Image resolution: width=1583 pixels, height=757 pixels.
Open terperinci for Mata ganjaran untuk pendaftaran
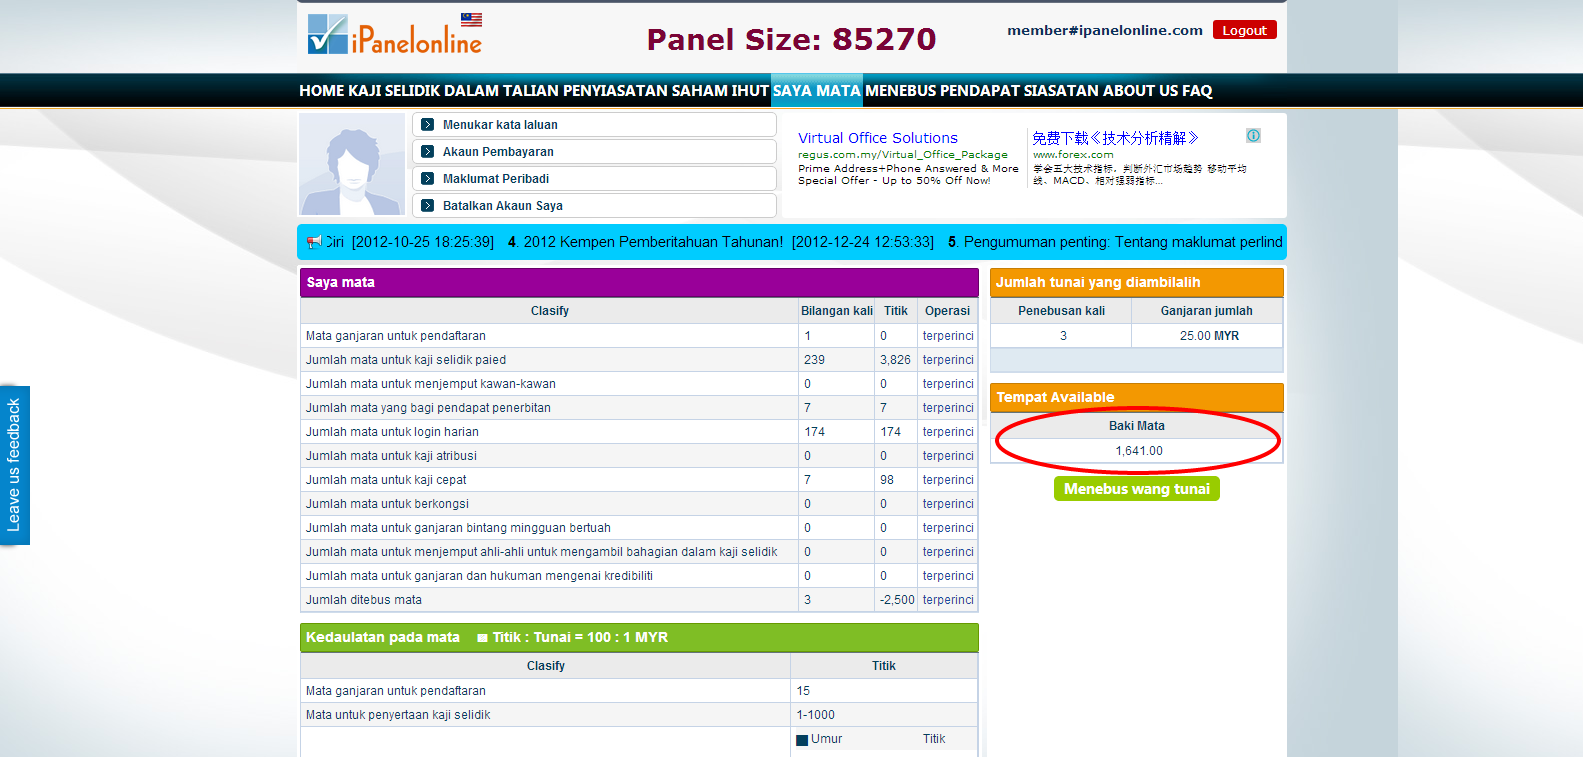(948, 336)
